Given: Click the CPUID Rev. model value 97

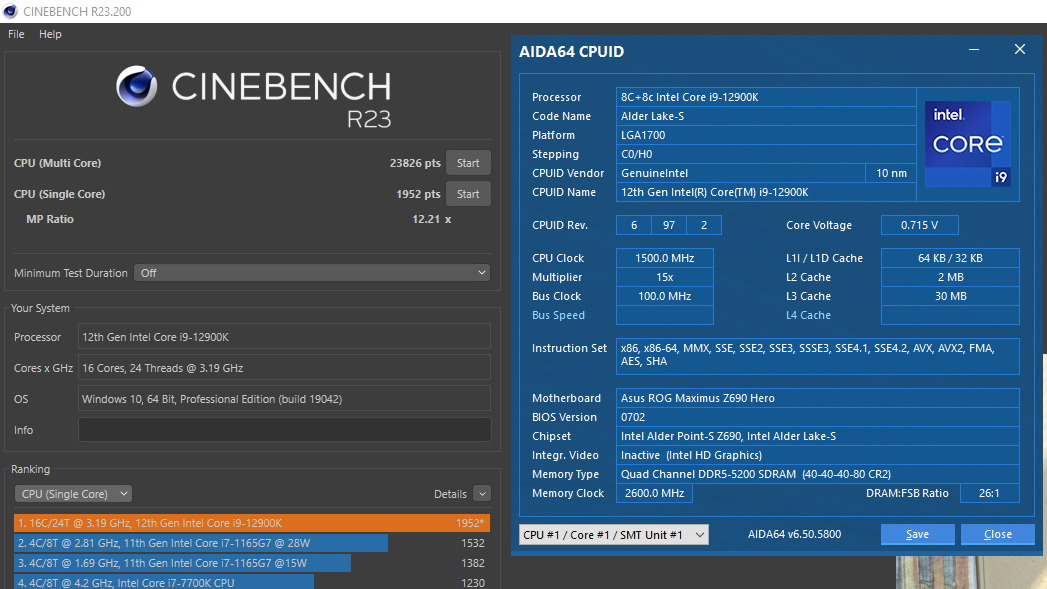Looking at the screenshot, I should 668,225.
